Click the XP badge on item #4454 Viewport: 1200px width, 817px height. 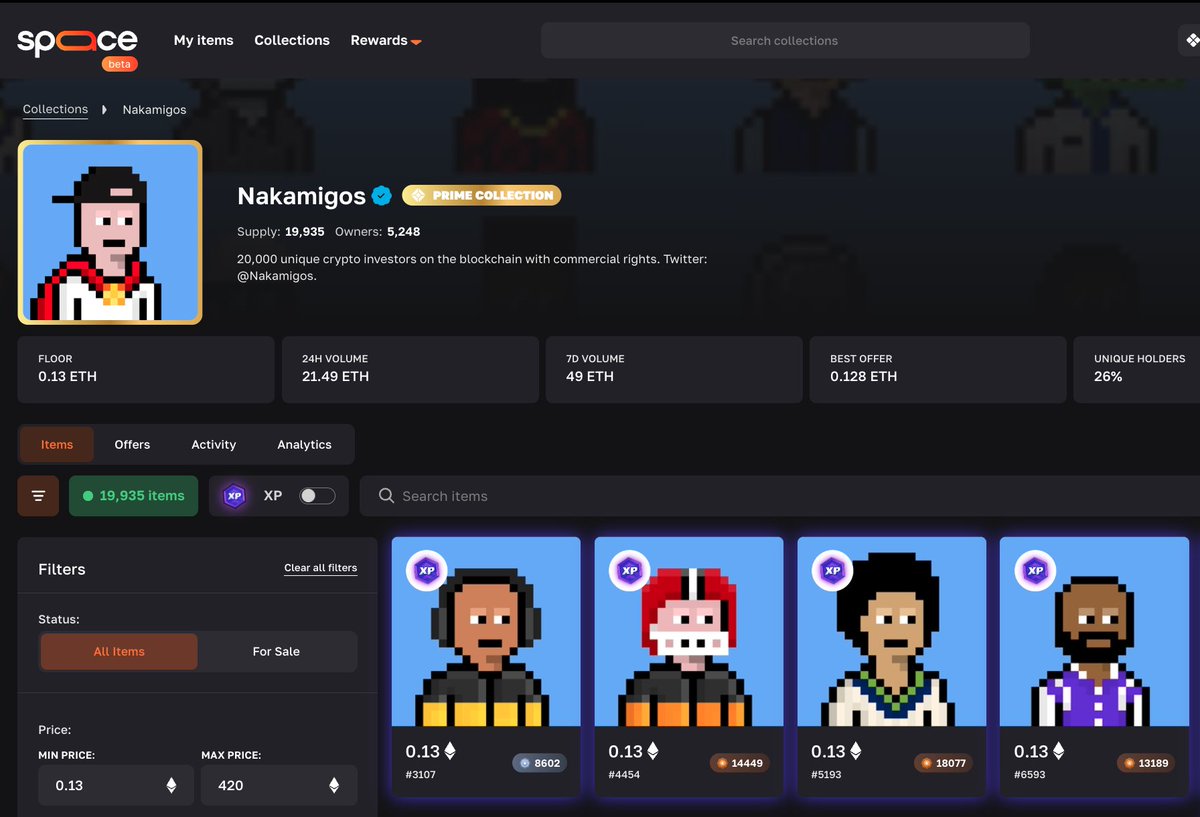pyautogui.click(x=629, y=571)
